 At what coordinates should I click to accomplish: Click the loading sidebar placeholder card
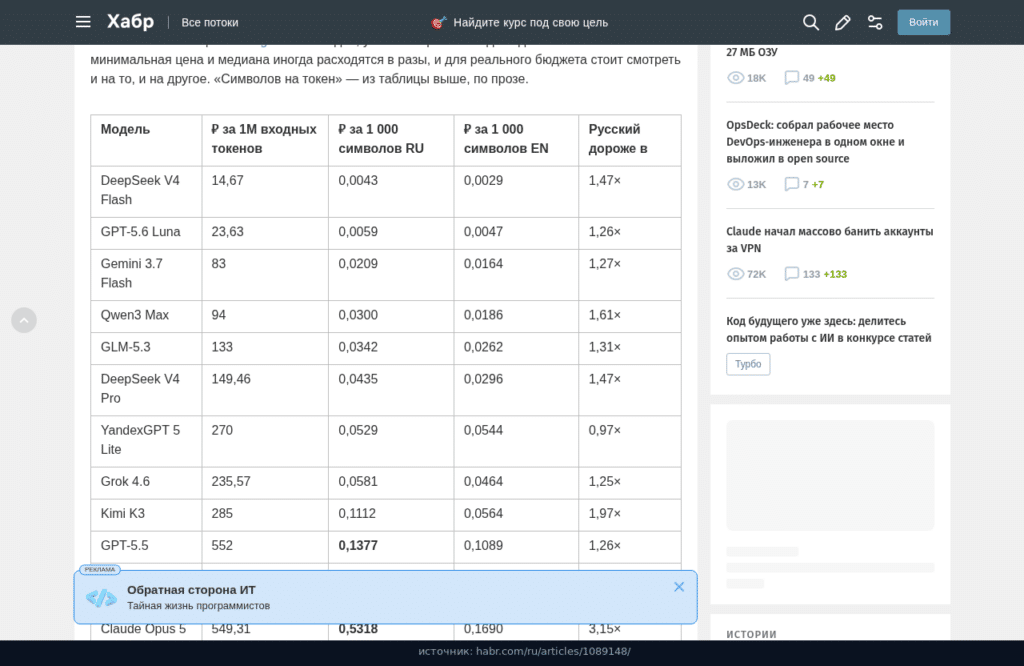(830, 475)
